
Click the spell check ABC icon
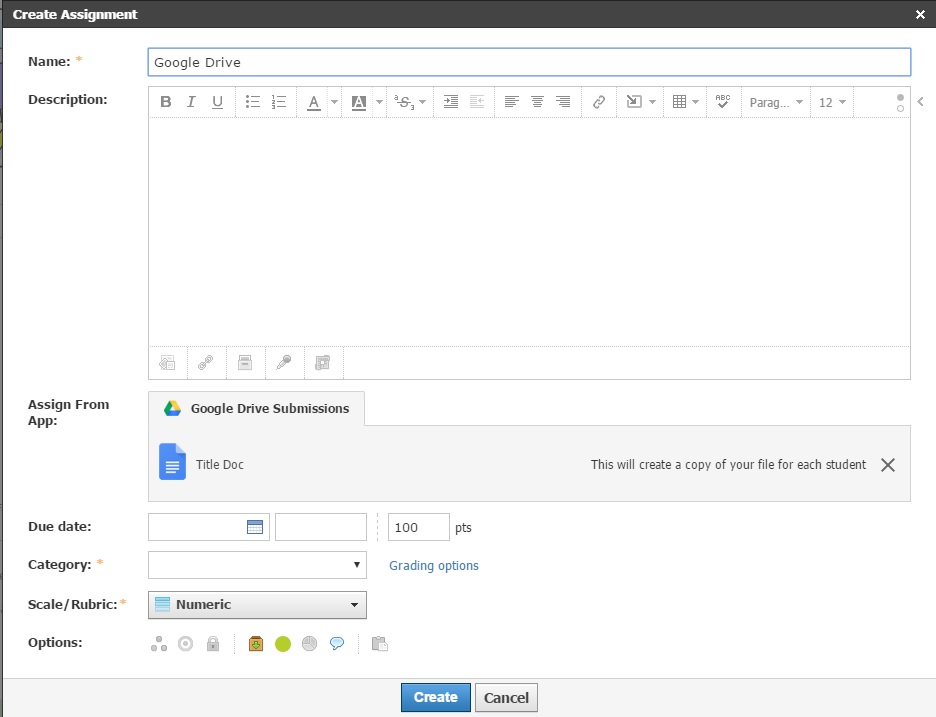point(723,102)
